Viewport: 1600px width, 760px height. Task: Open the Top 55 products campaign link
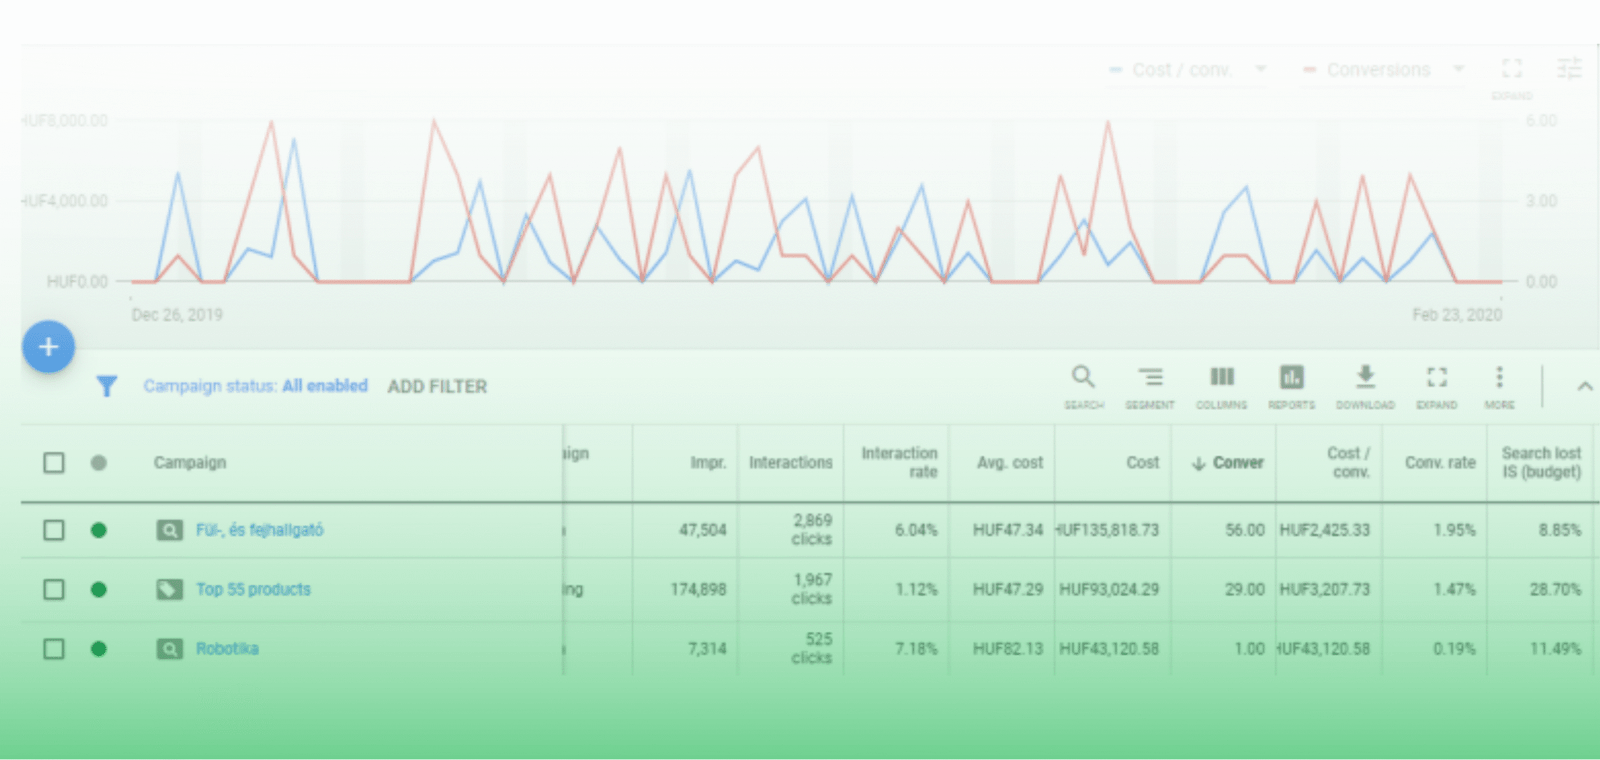(x=253, y=590)
